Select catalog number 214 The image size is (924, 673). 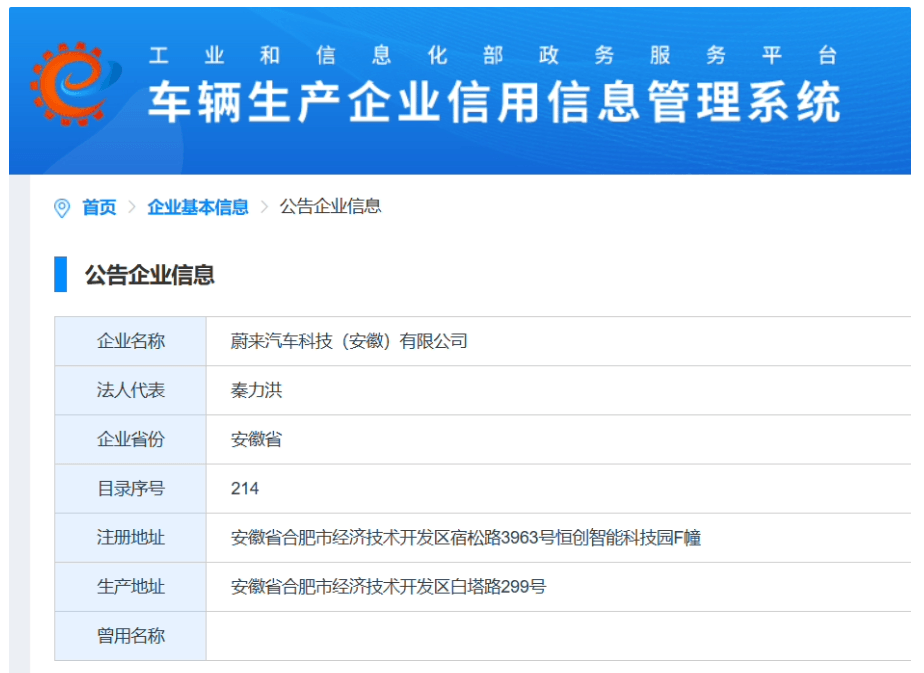[245, 489]
